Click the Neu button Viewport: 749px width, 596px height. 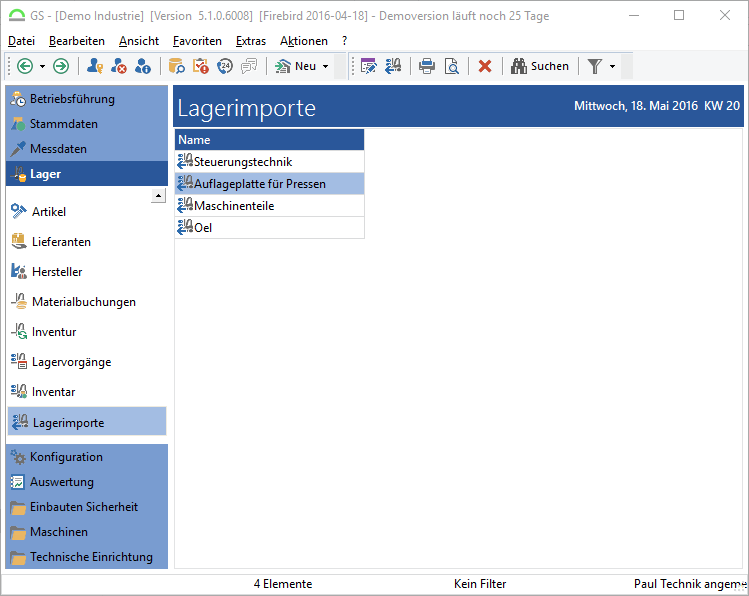point(296,66)
